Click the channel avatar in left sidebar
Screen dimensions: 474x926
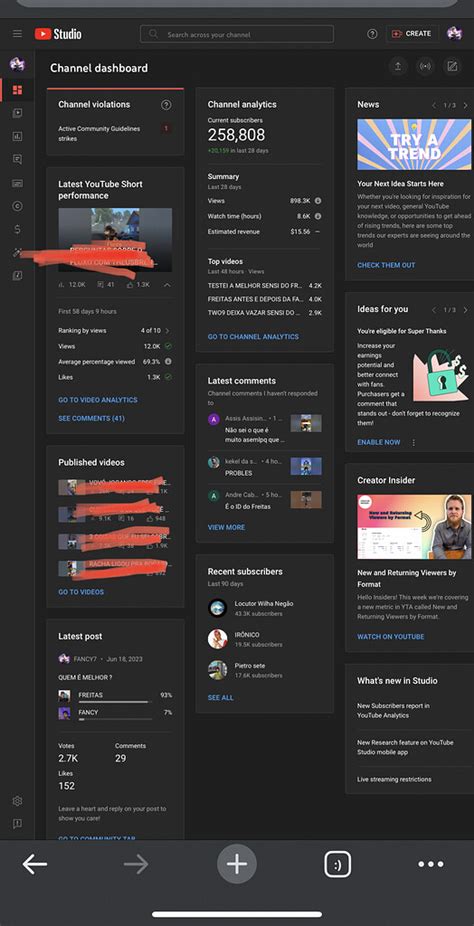click(x=17, y=64)
